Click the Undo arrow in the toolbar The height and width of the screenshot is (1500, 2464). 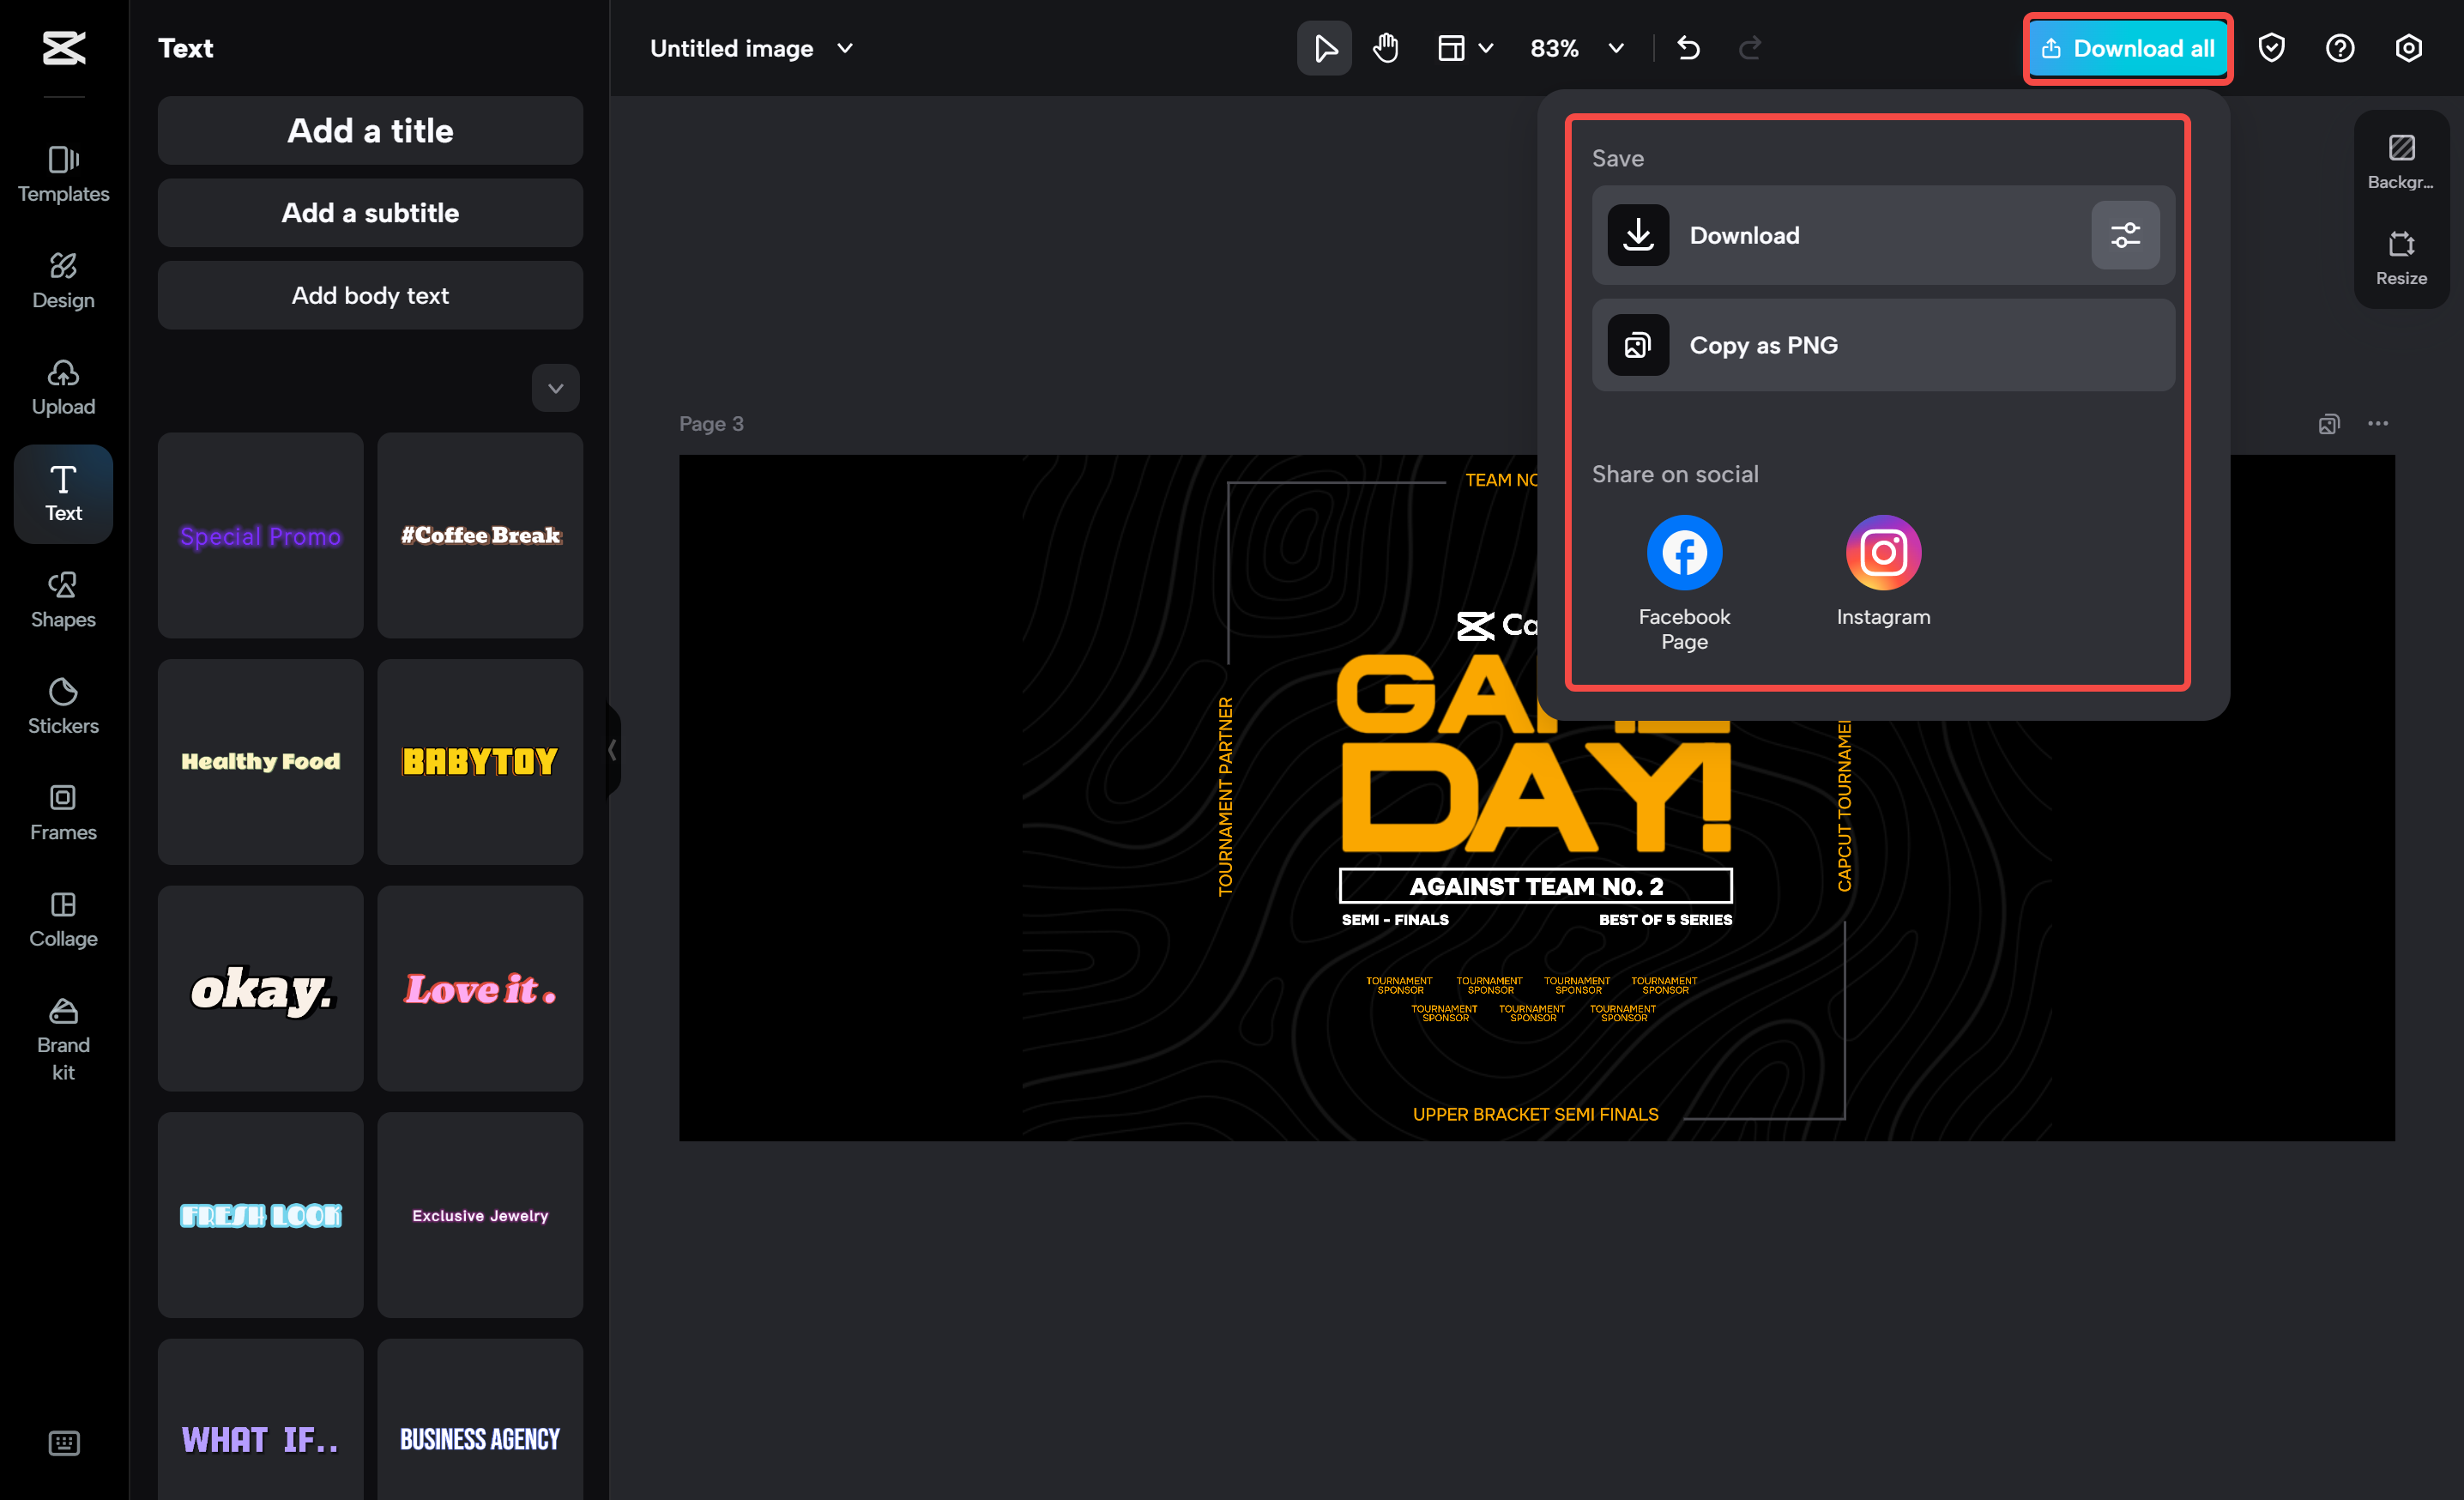coord(1689,47)
